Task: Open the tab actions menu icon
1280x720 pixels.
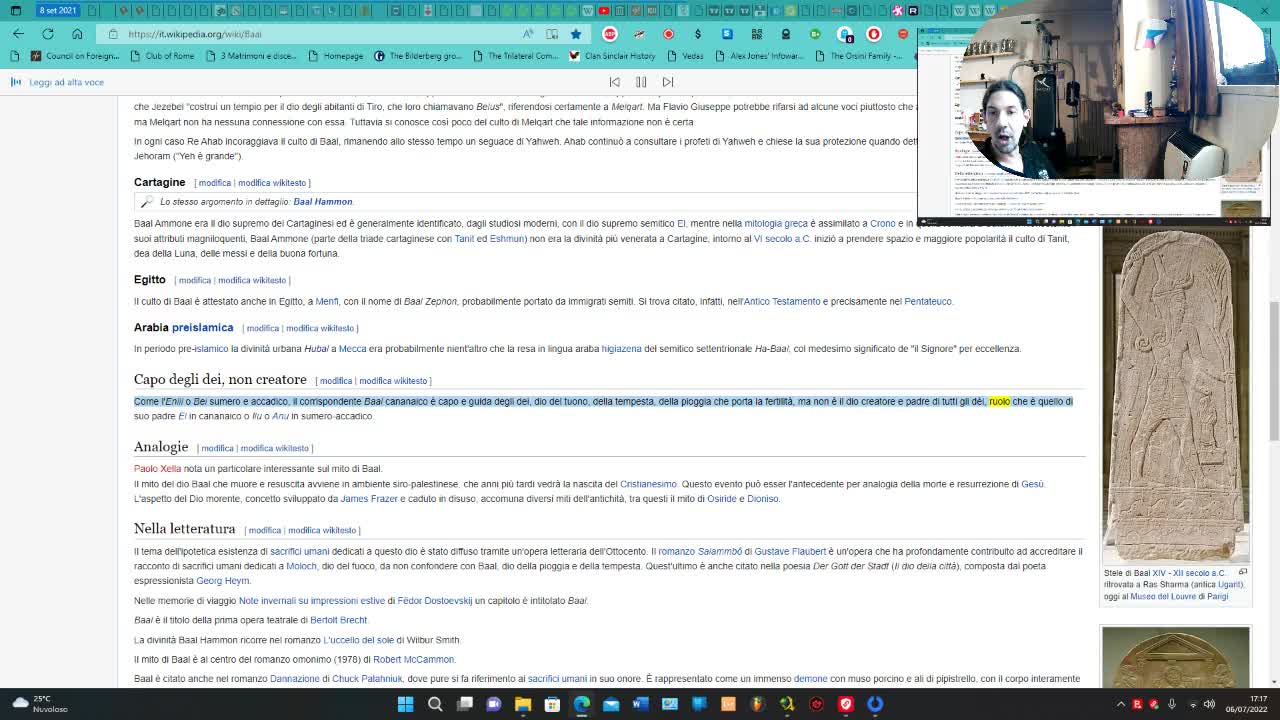Action: click(15, 10)
